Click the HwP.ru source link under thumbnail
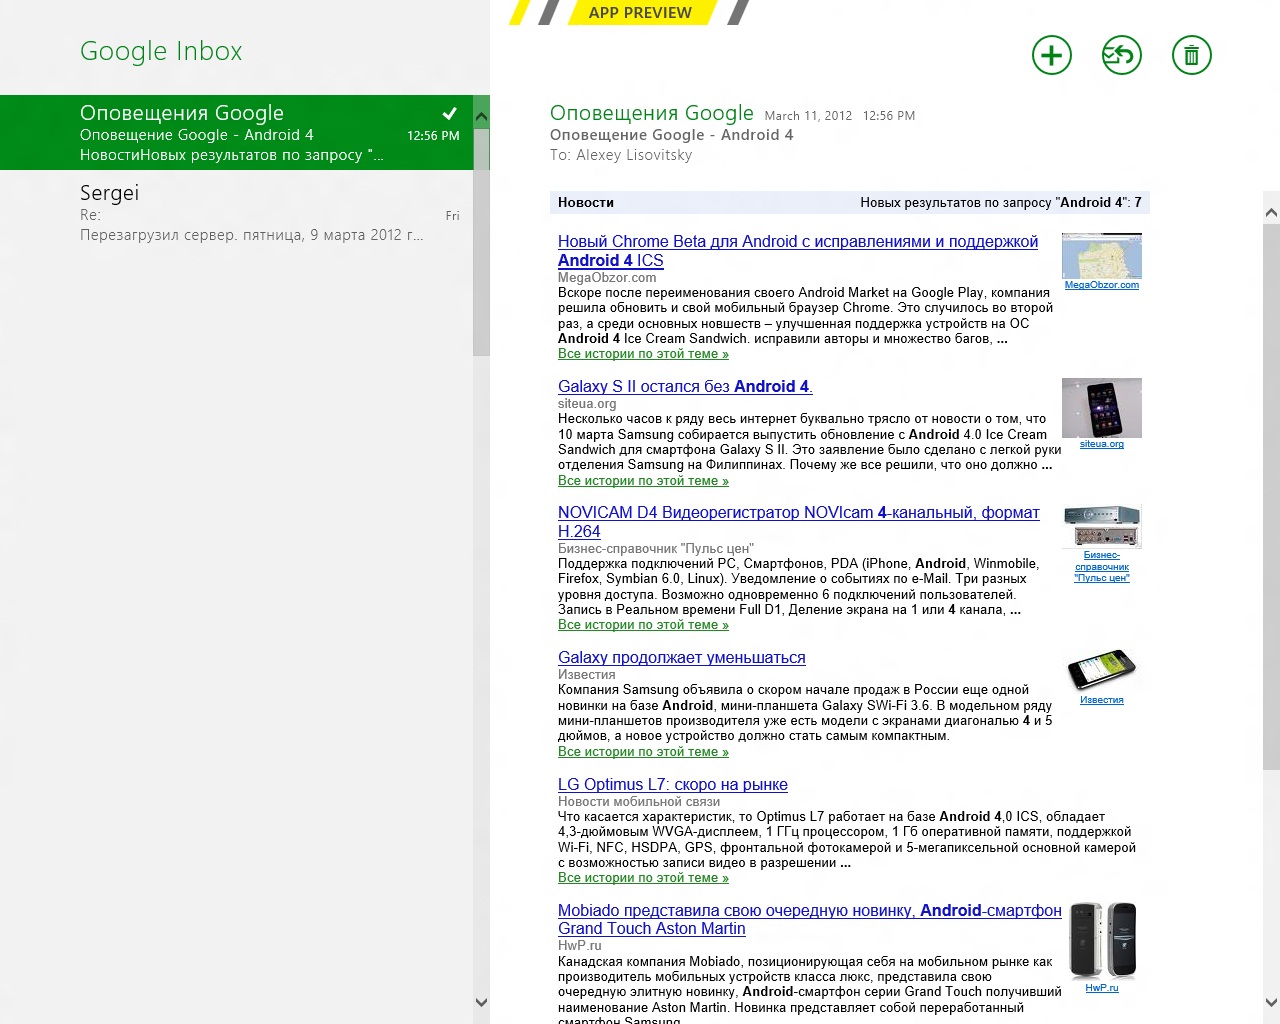This screenshot has width=1280, height=1024. tap(1102, 988)
